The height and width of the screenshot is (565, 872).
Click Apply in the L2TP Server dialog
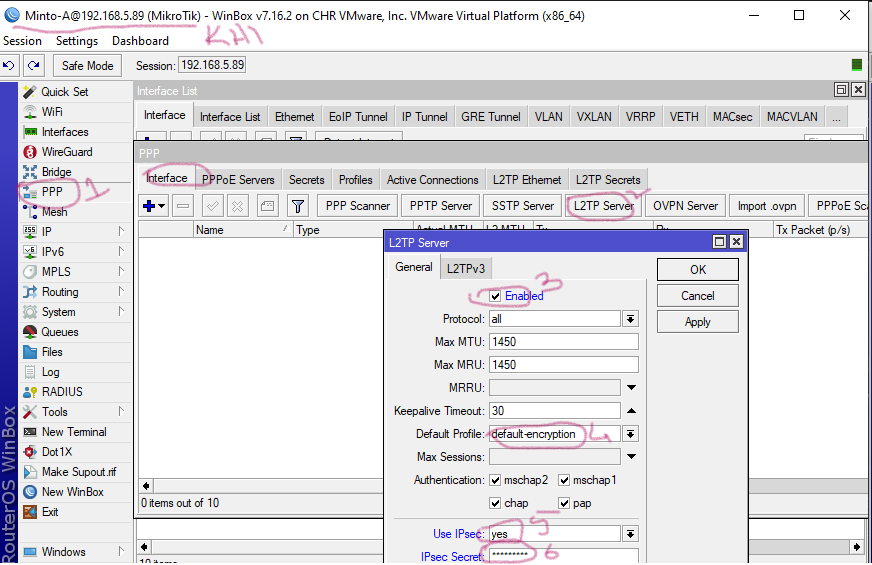click(x=697, y=322)
